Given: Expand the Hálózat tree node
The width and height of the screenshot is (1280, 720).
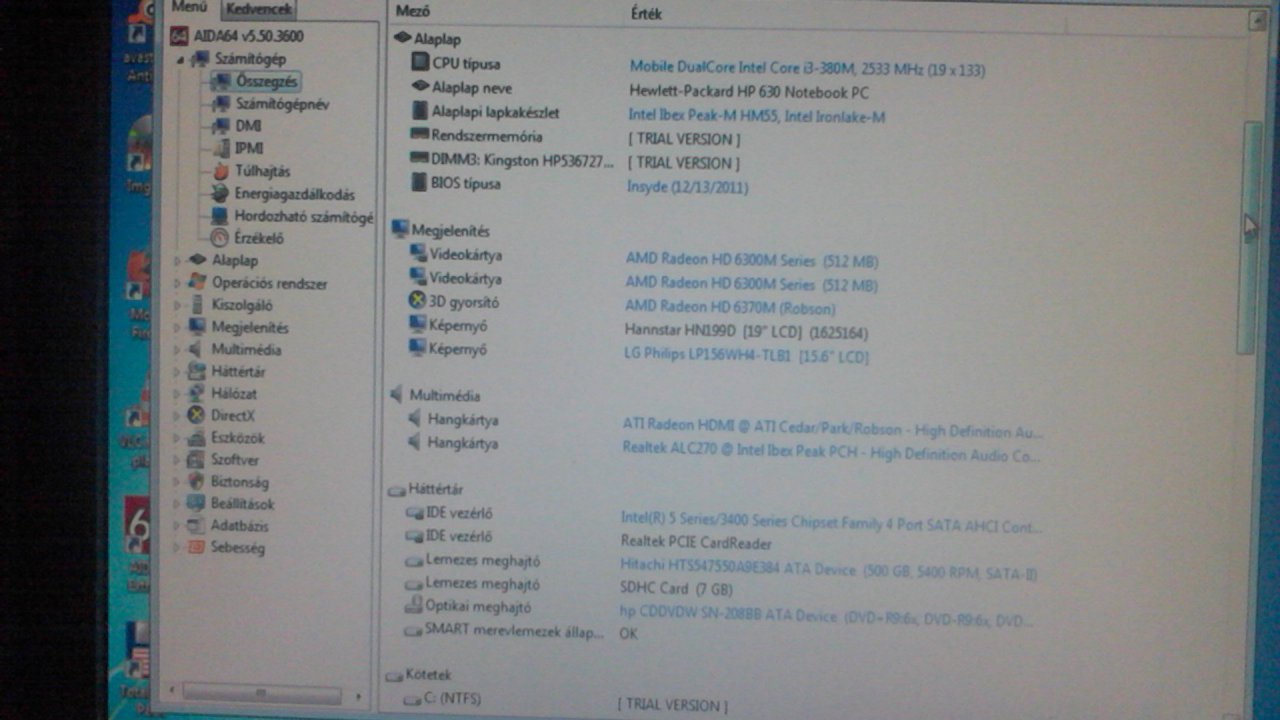Looking at the screenshot, I should (x=178, y=394).
